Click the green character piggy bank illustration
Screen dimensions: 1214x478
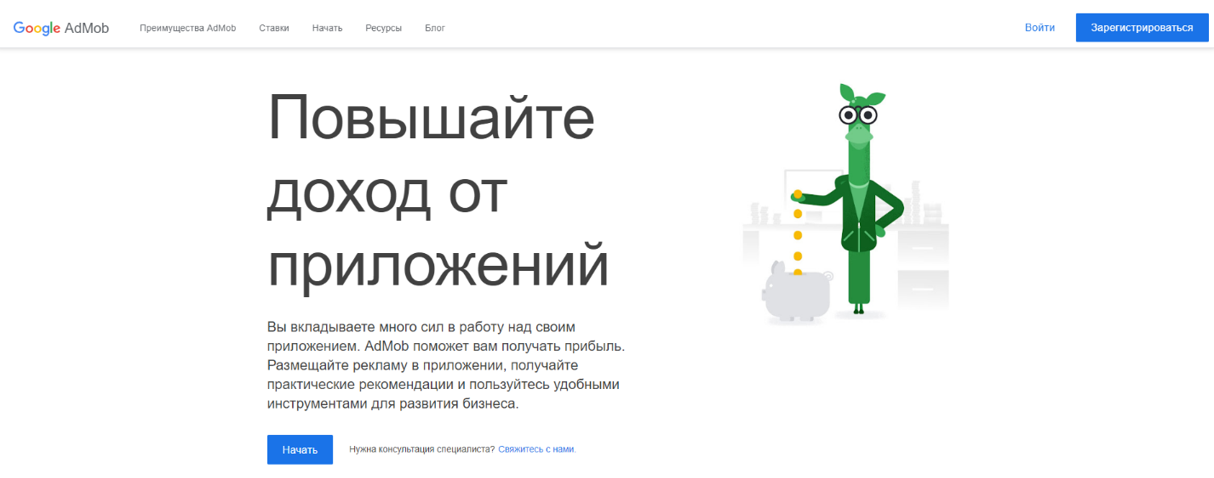[846, 203]
